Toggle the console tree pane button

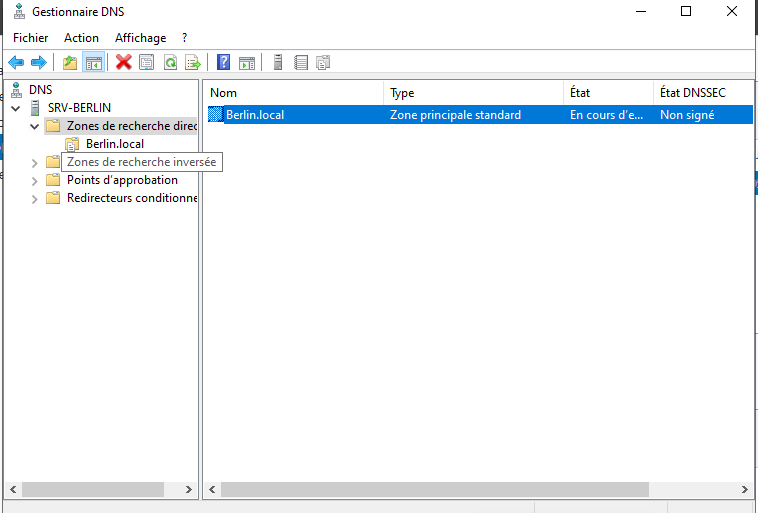coord(93,62)
